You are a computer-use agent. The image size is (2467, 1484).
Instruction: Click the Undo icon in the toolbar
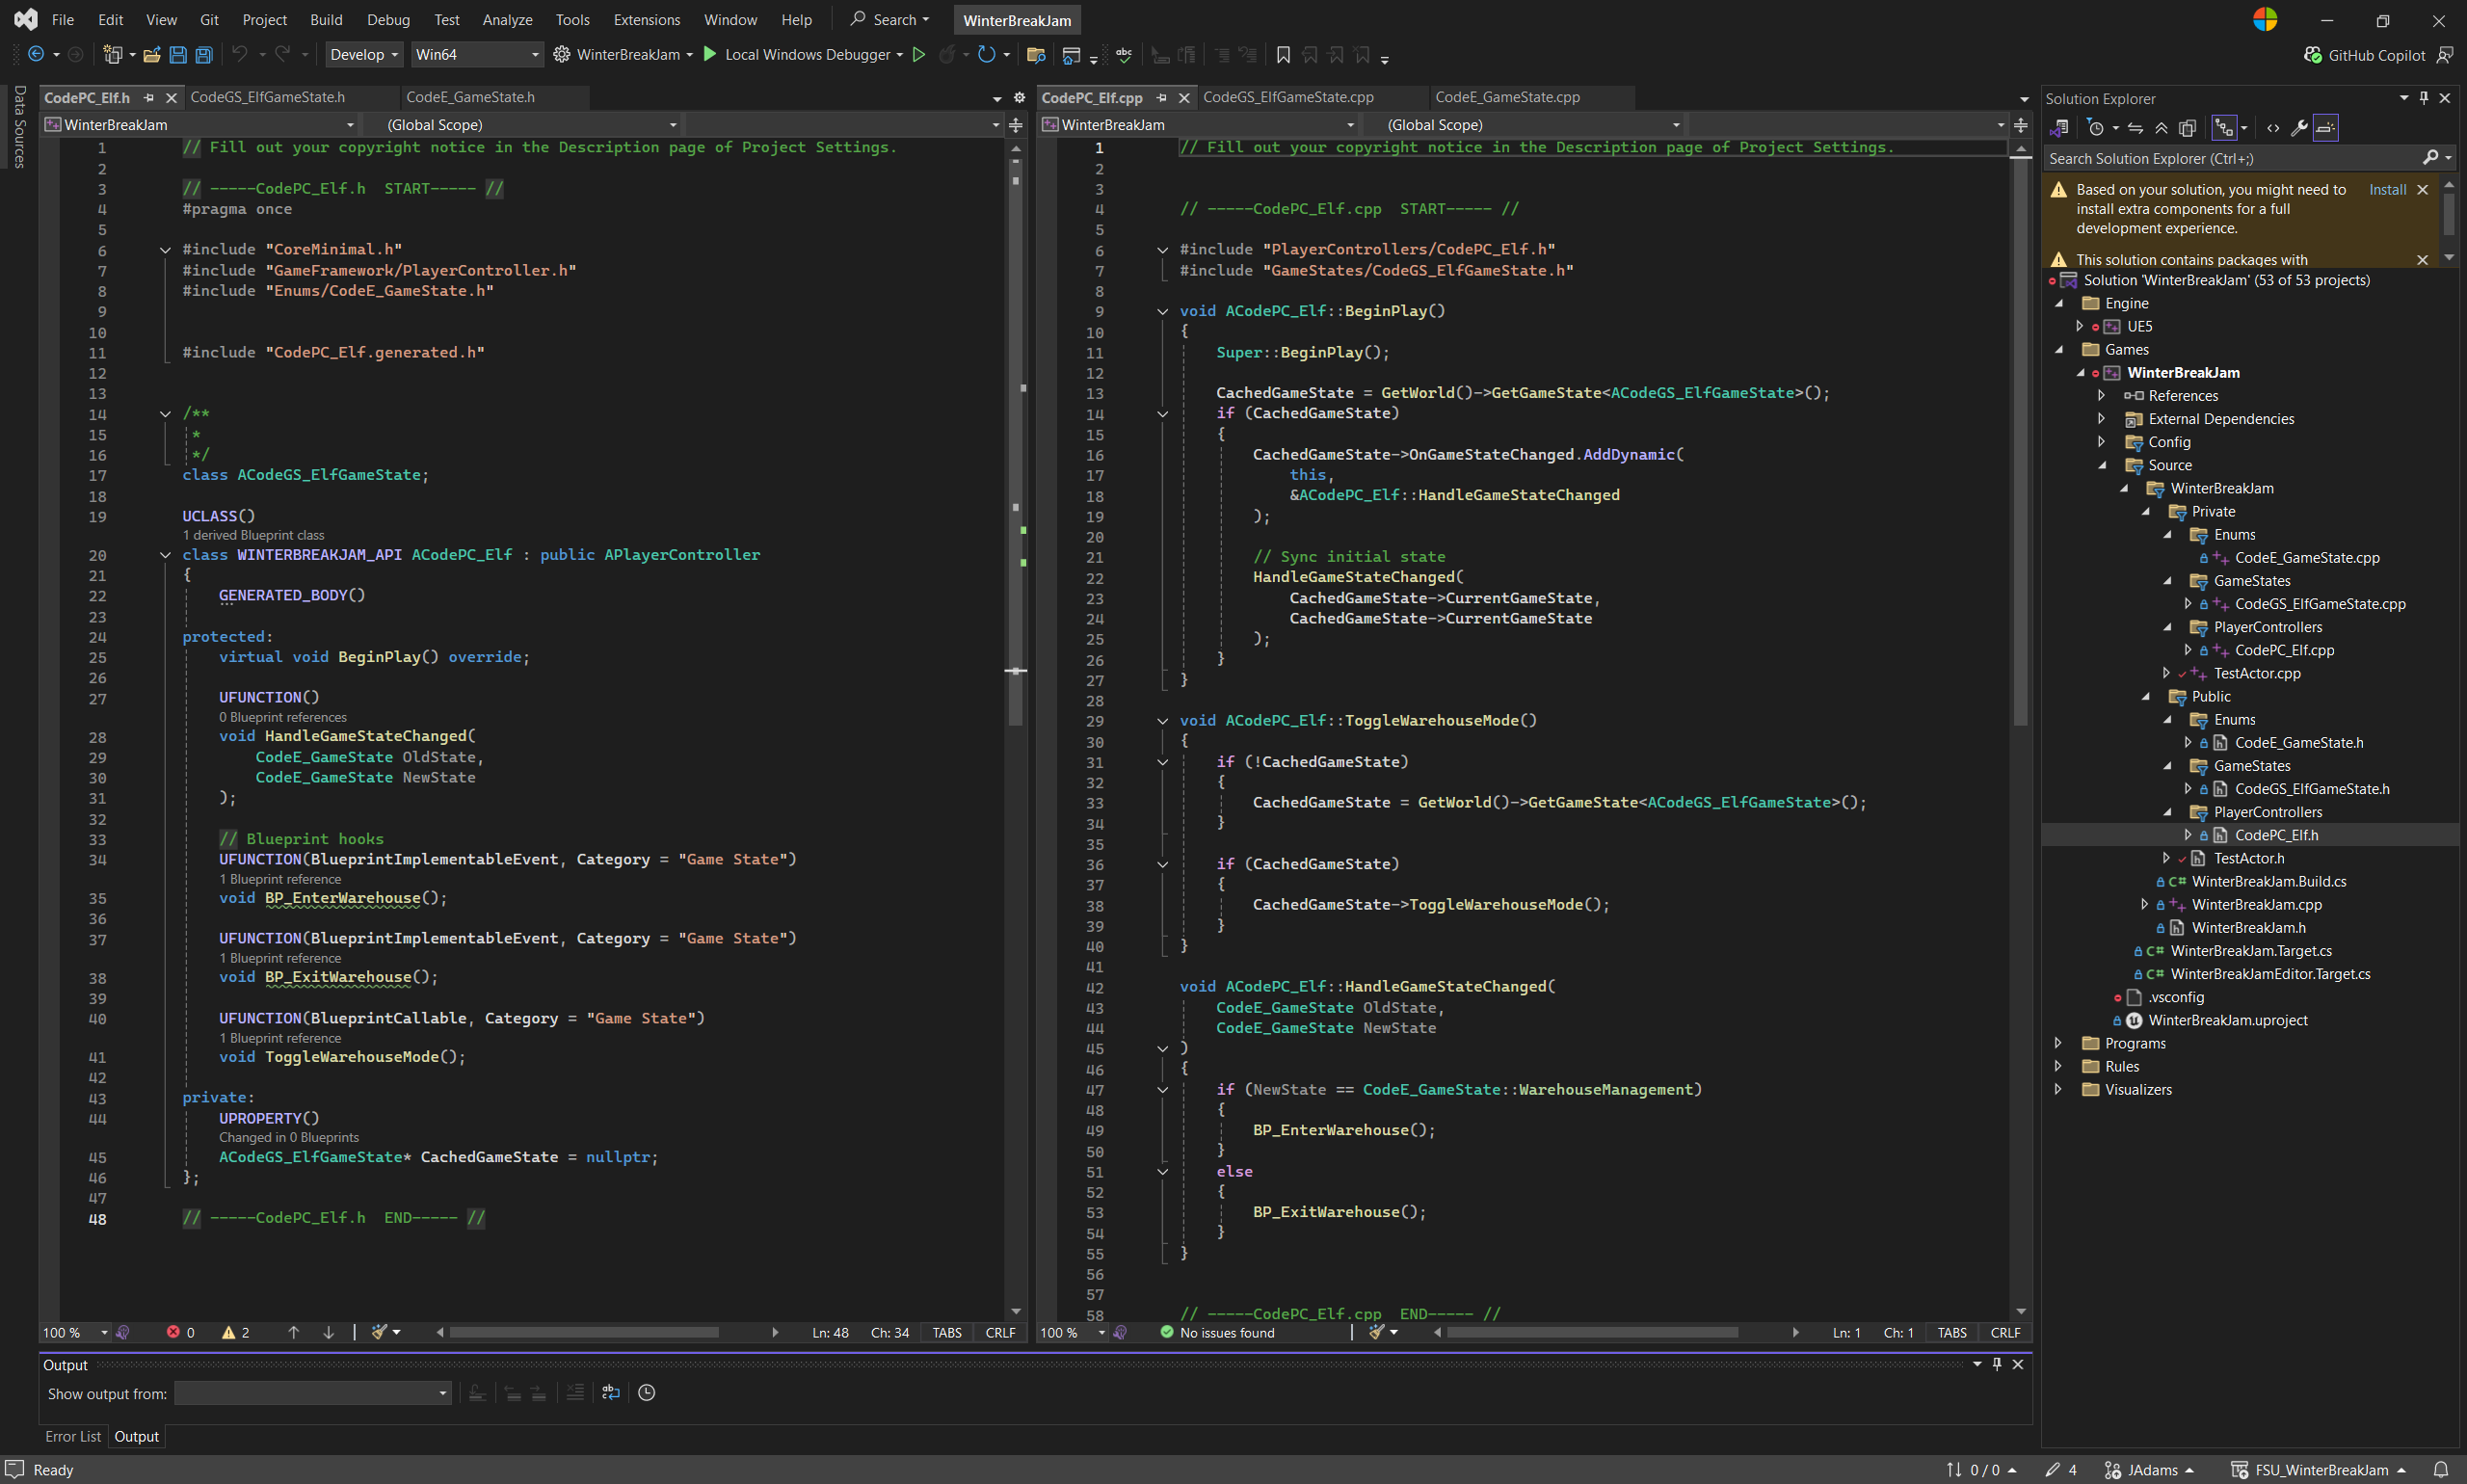[242, 55]
